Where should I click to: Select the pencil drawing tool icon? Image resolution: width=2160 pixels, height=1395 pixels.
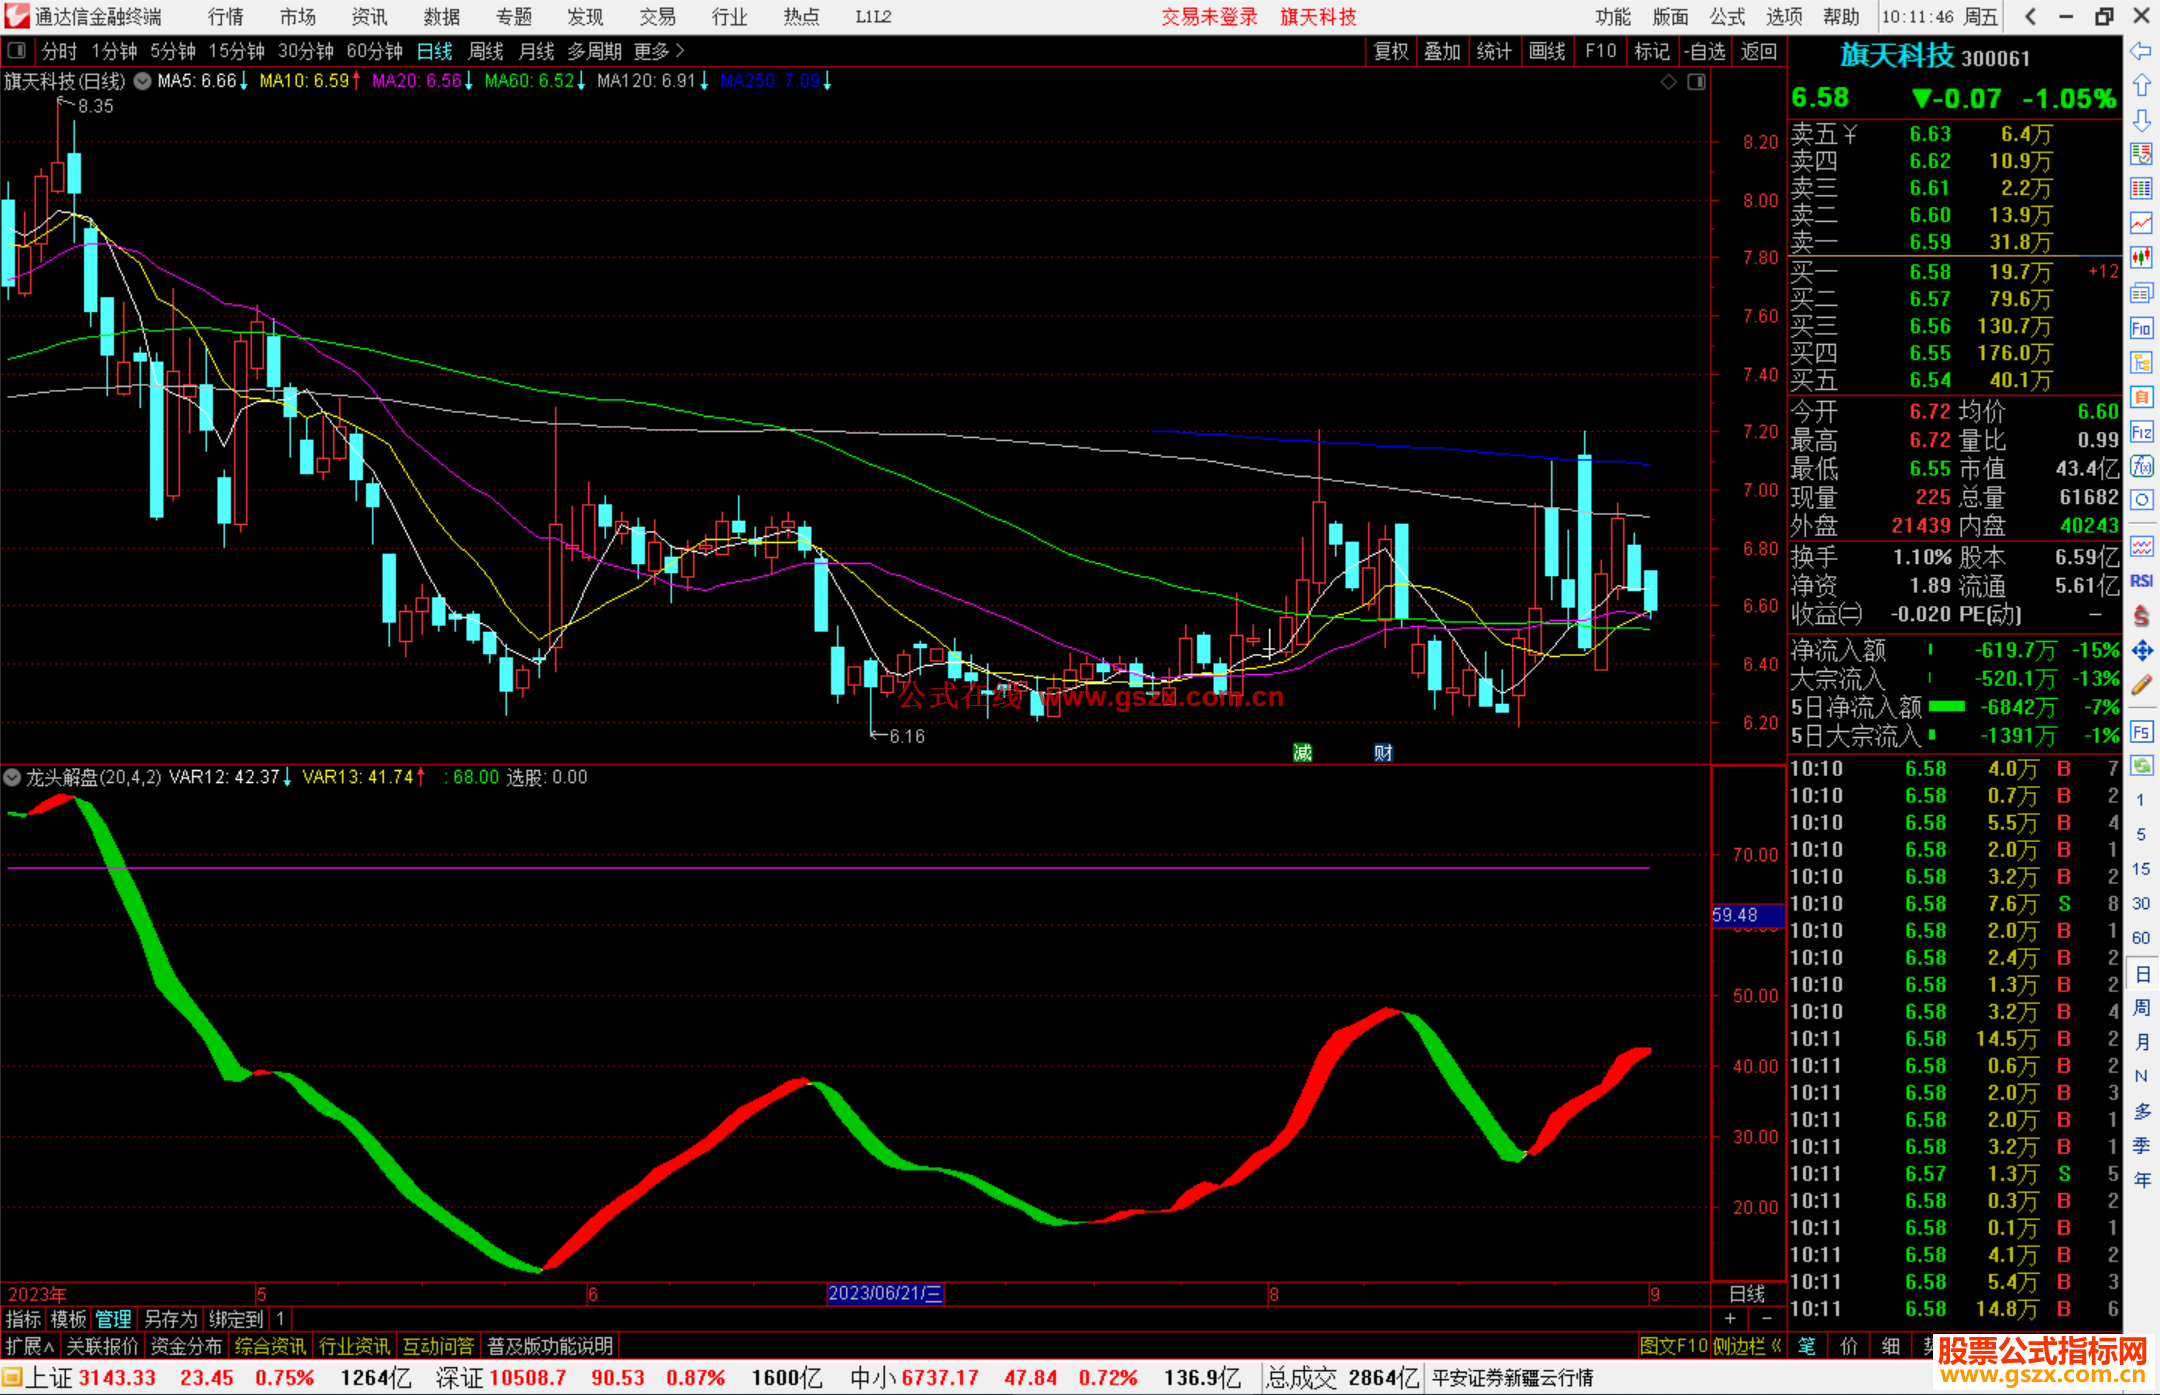(x=2141, y=686)
